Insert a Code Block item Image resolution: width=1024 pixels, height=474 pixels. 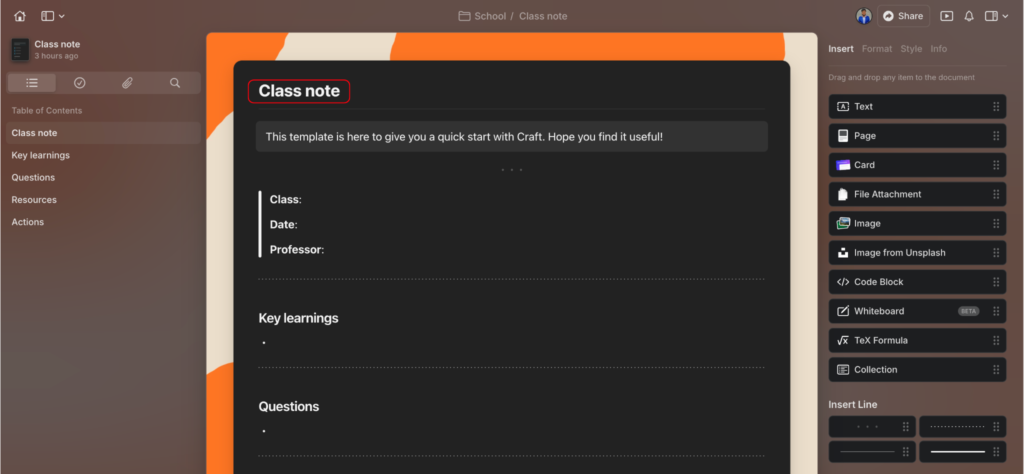tap(918, 282)
